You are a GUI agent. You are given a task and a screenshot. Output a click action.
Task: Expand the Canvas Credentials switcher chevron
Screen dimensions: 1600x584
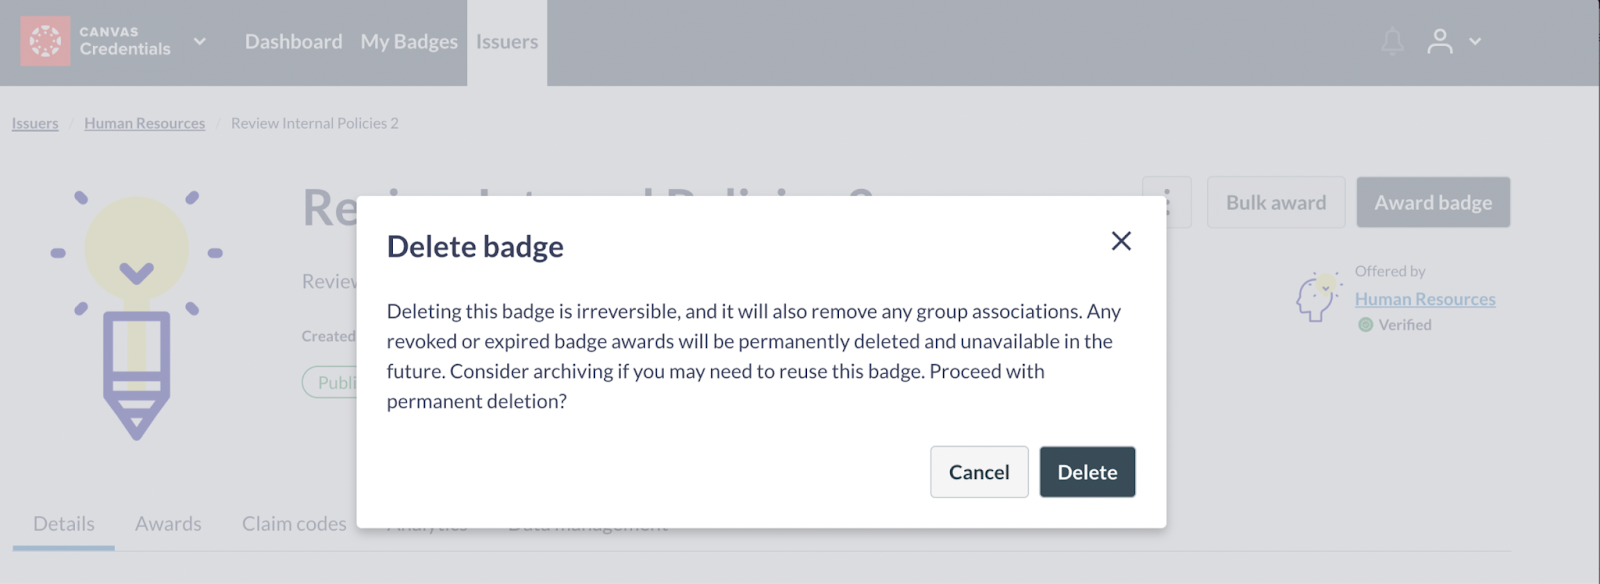tap(200, 42)
